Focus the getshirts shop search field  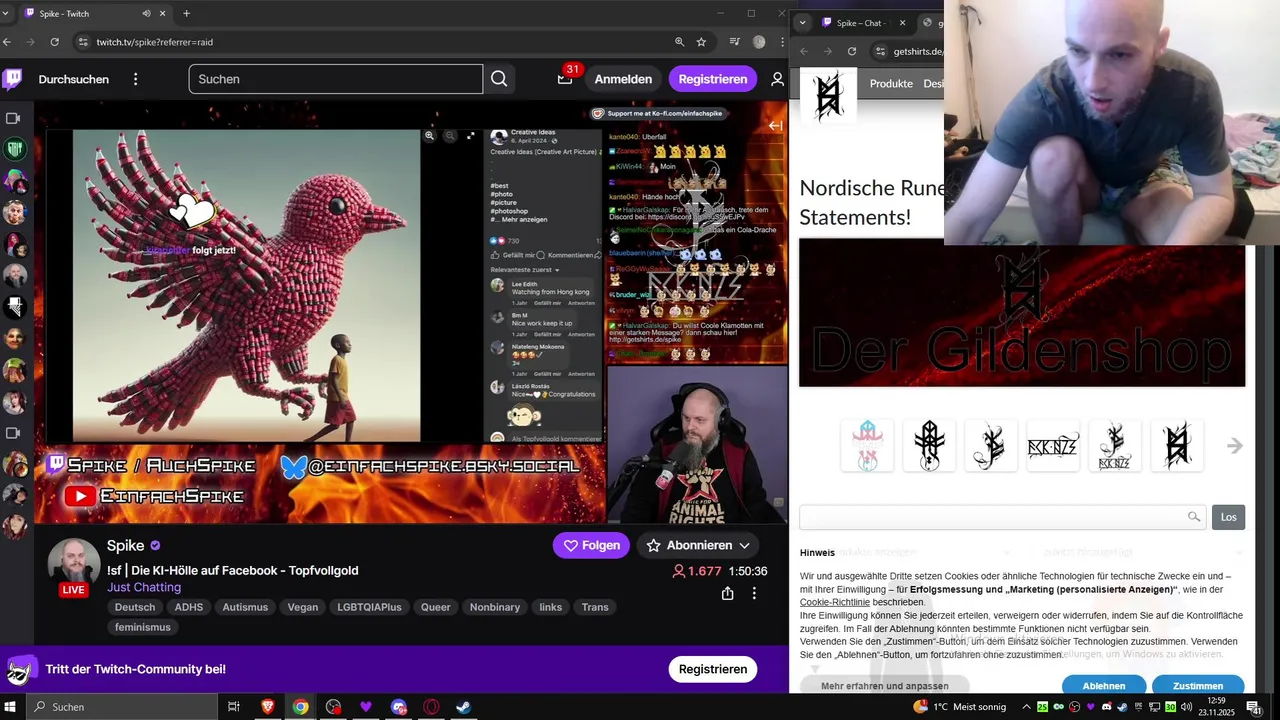click(1004, 517)
